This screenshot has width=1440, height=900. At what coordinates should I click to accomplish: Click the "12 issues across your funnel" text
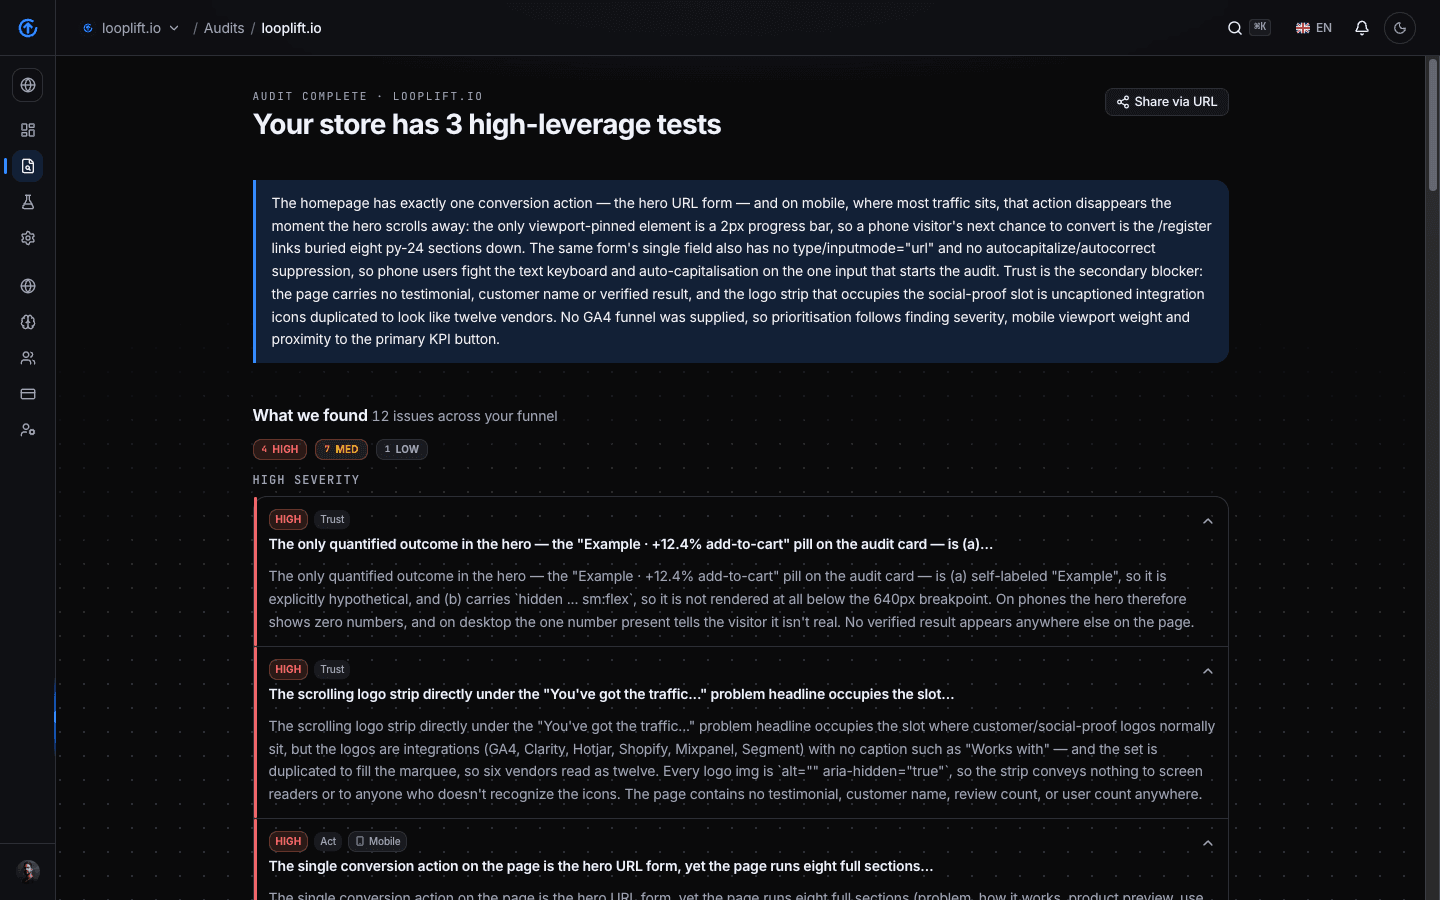pos(465,416)
